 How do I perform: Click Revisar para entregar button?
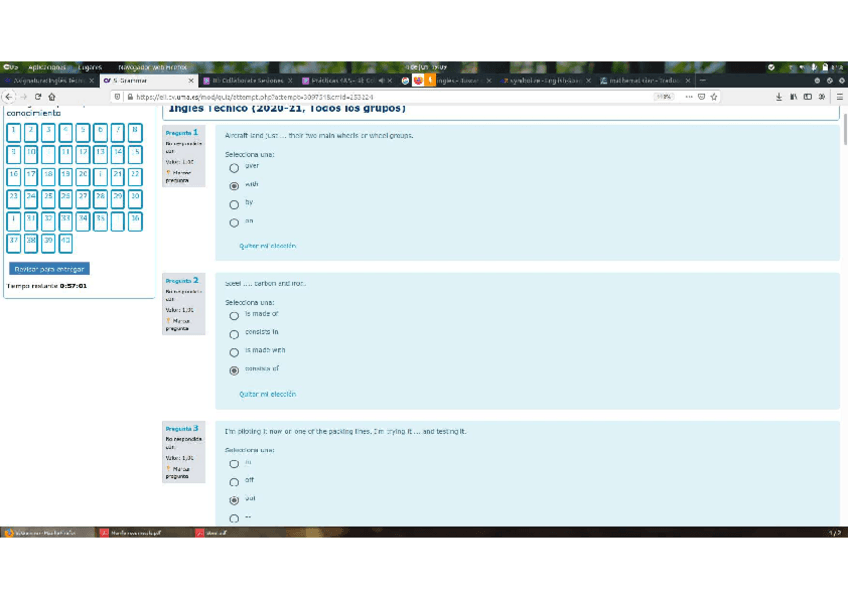(49, 269)
